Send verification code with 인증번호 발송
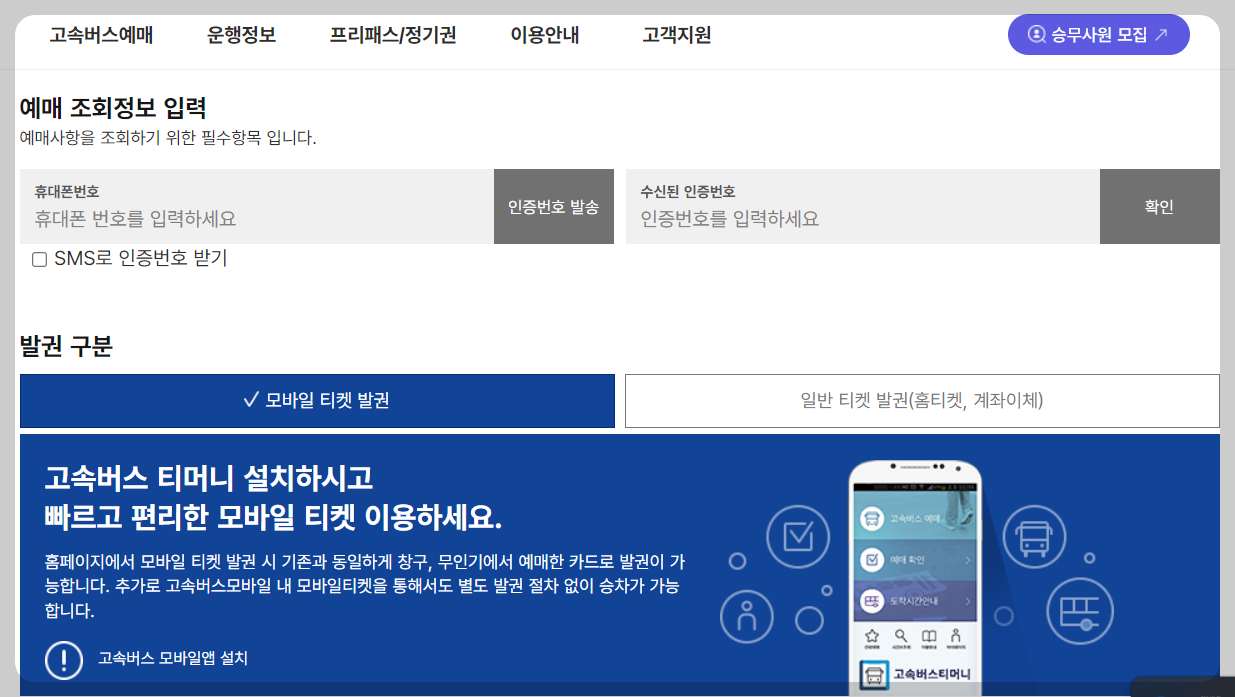Viewport: 1235px width, 697px height. [x=553, y=207]
